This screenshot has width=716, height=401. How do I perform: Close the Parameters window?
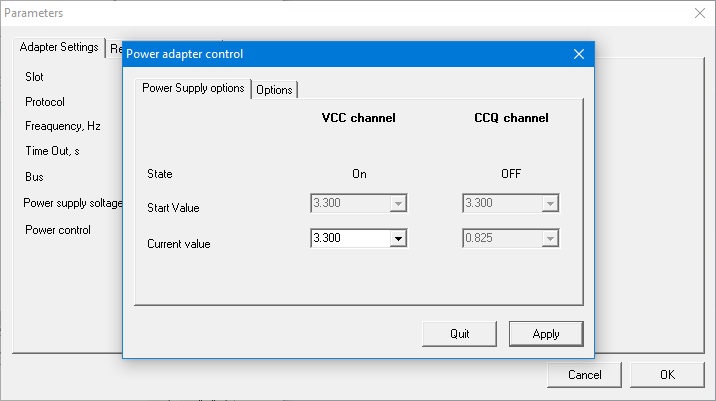point(698,13)
